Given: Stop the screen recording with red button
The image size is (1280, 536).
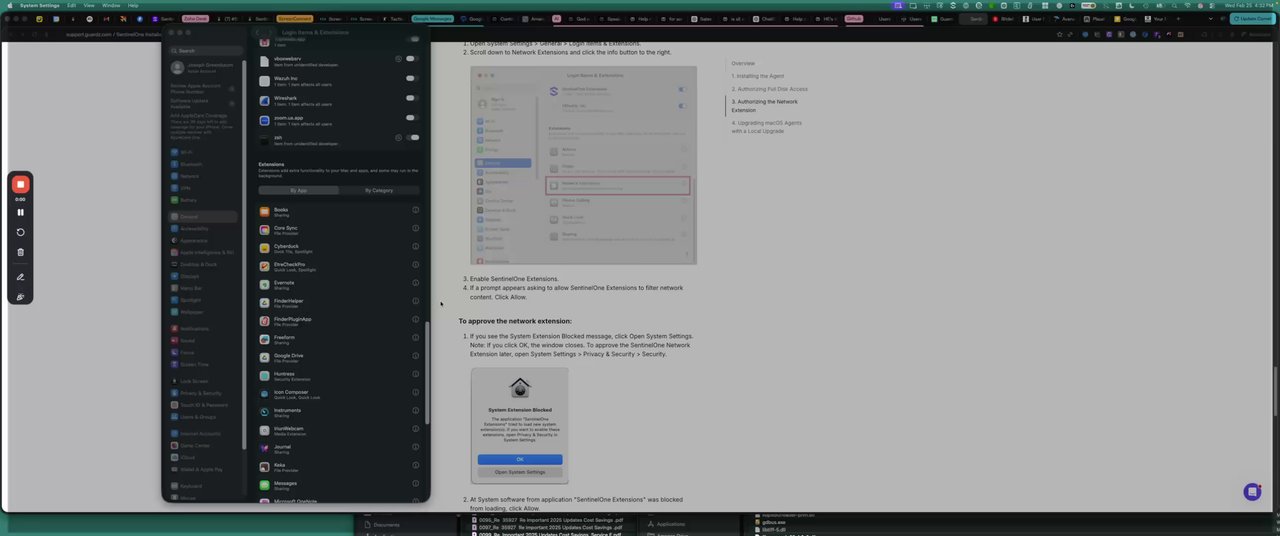Looking at the screenshot, I should tap(20, 185).
